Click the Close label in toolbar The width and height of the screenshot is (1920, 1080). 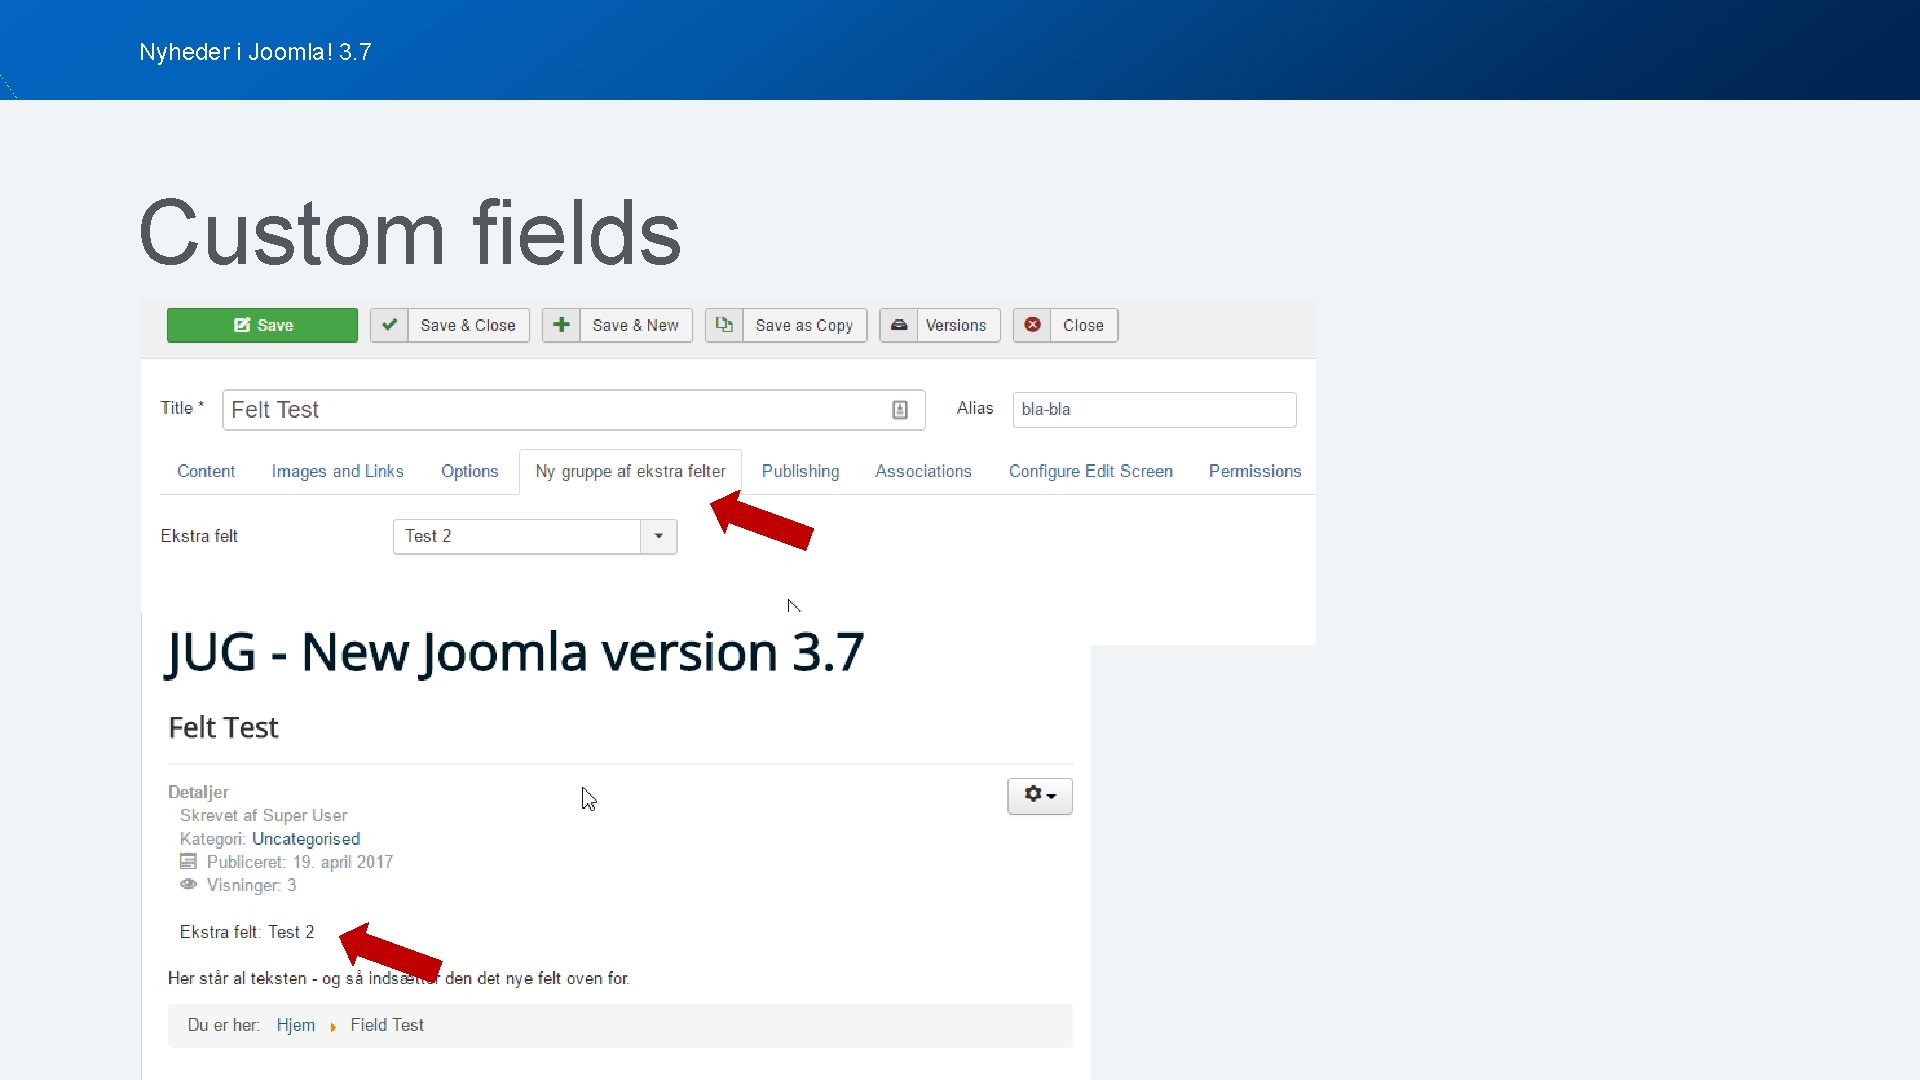pos(1083,325)
